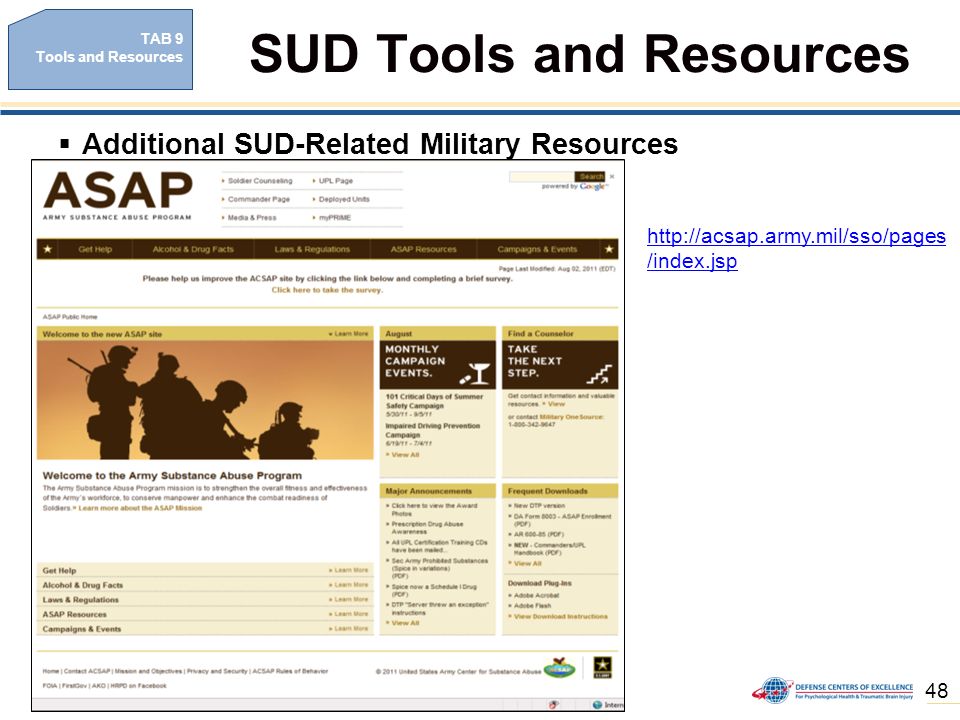Open Sec Army Prohibited Substances PDF
The height and width of the screenshot is (720, 960).
(x=438, y=568)
